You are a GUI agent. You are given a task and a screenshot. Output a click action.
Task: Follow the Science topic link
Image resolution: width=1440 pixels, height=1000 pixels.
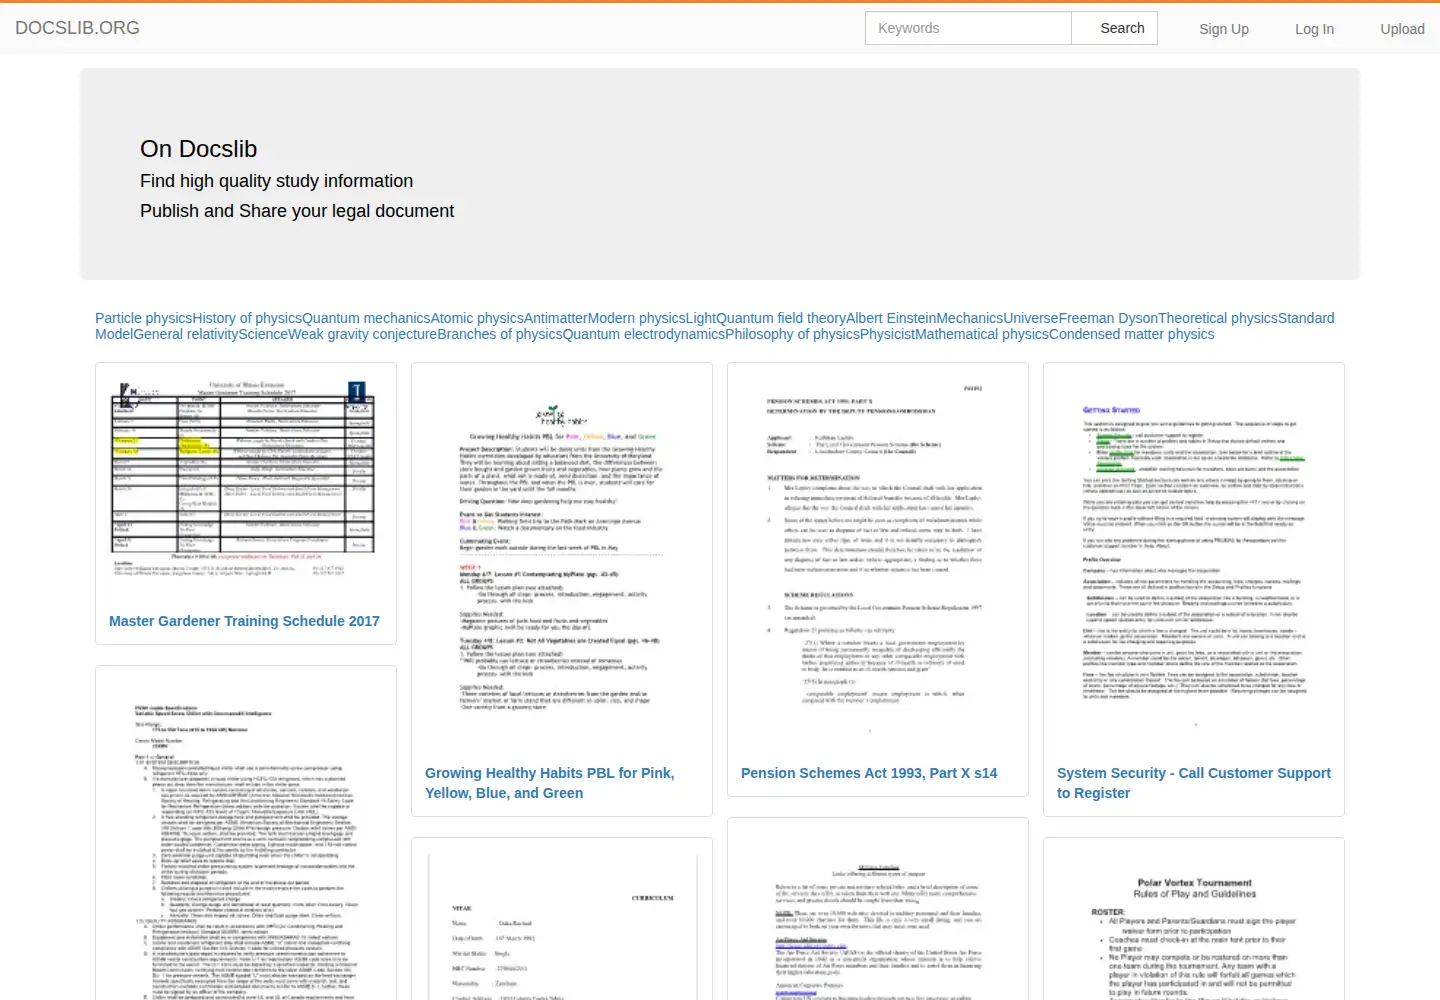[x=263, y=334]
